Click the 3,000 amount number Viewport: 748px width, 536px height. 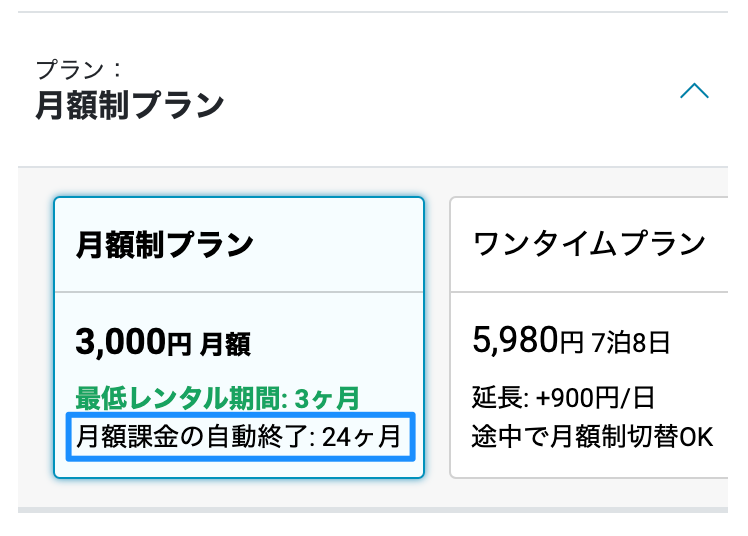[120, 342]
